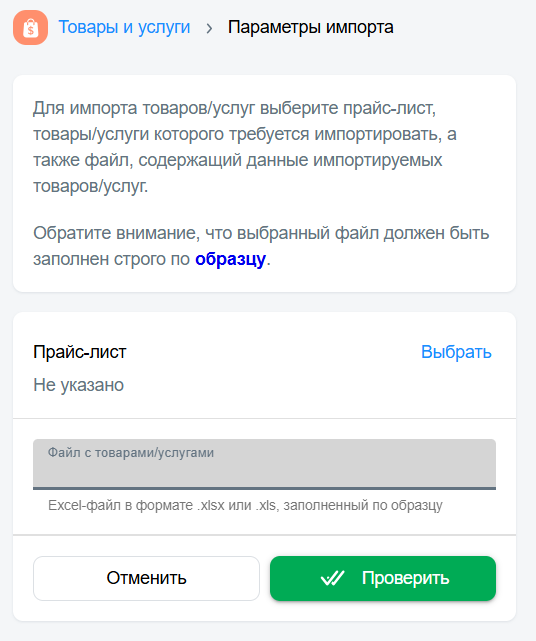The height and width of the screenshot is (641, 536).
Task: Open the образцу sample file link
Action: point(230,259)
